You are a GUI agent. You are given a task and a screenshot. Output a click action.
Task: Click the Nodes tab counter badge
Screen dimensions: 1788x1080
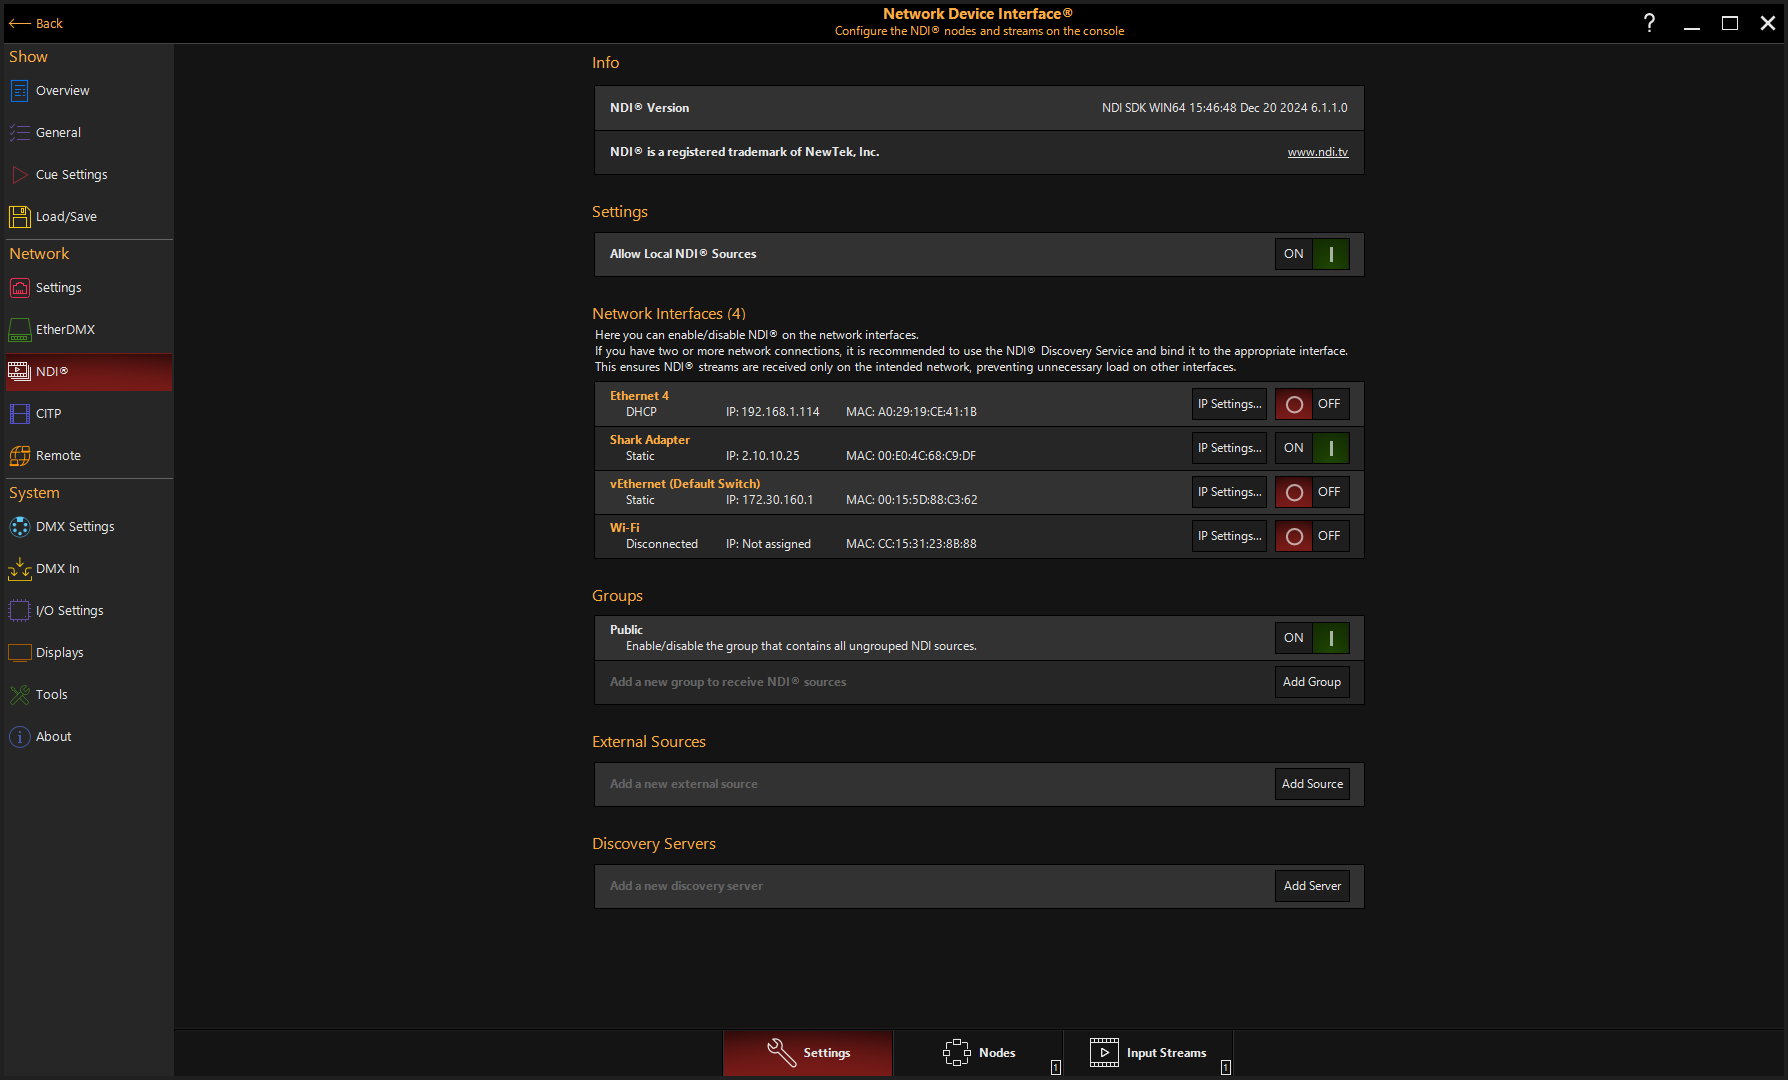coord(1055,1068)
